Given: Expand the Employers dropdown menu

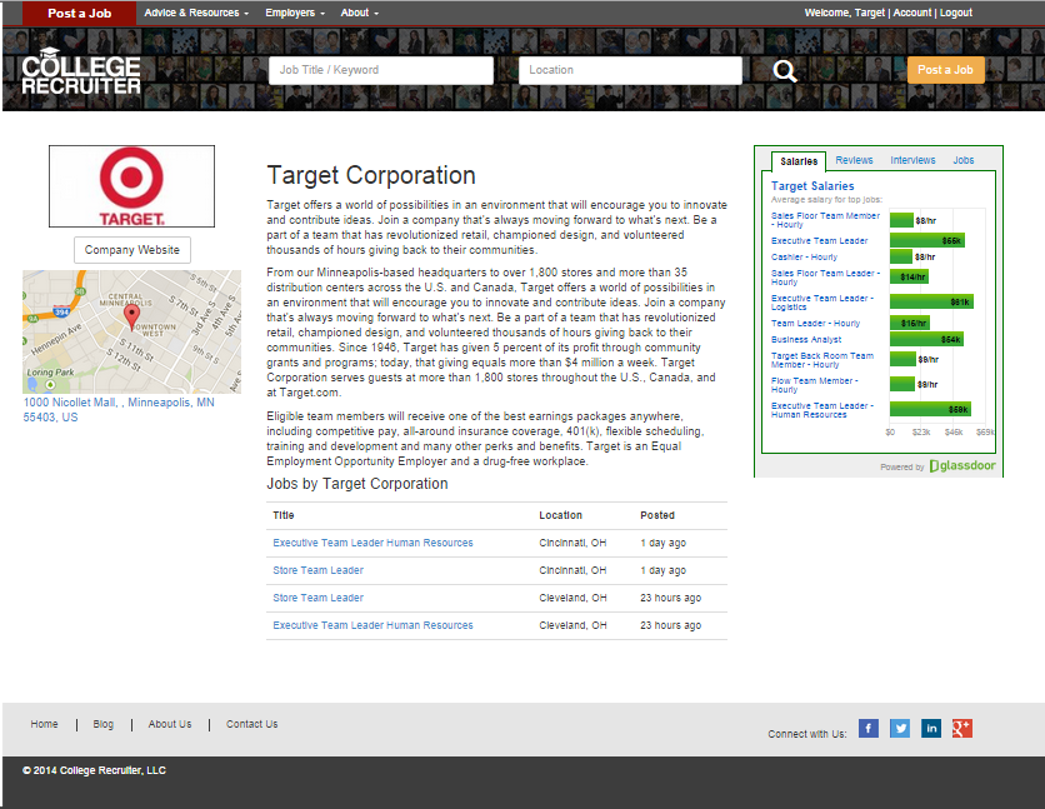Looking at the screenshot, I should click(295, 13).
